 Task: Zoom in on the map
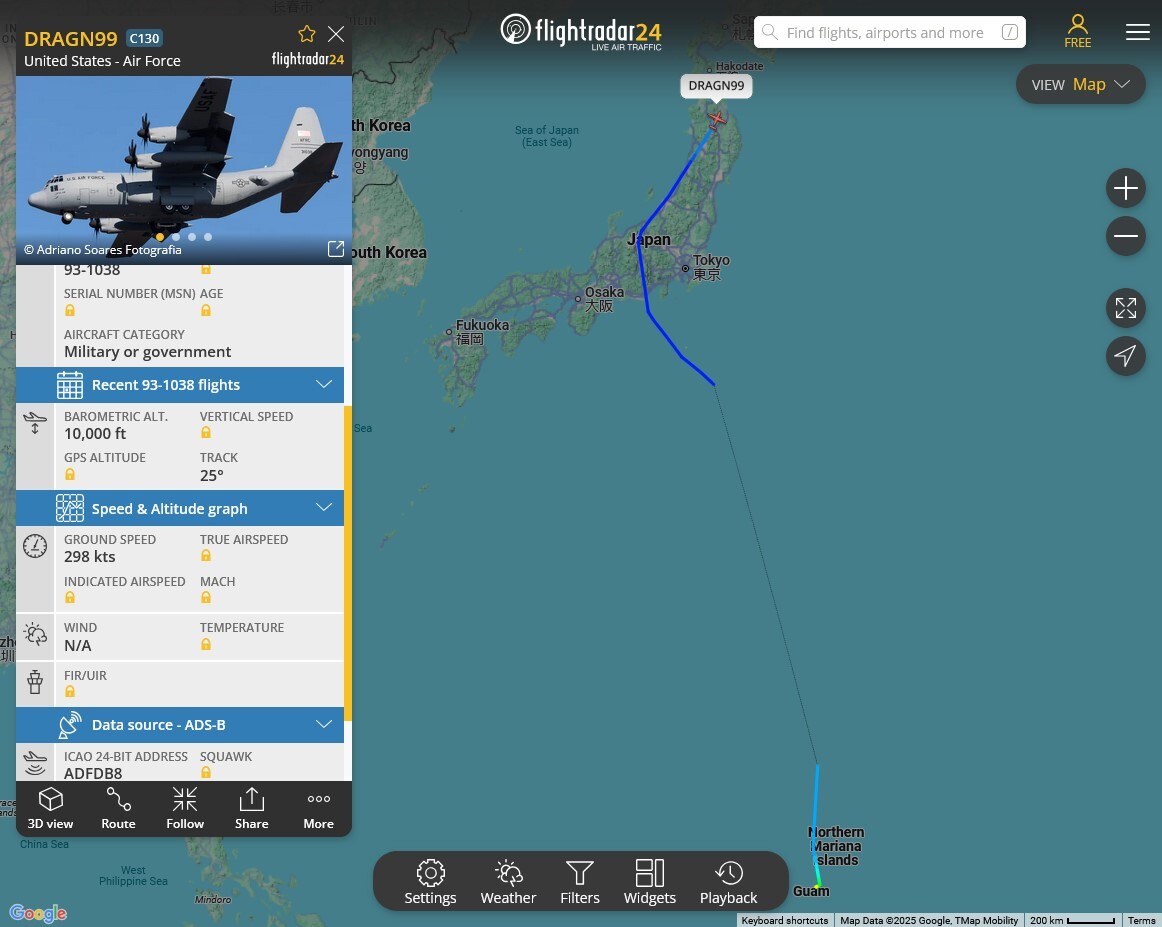[x=1126, y=188]
